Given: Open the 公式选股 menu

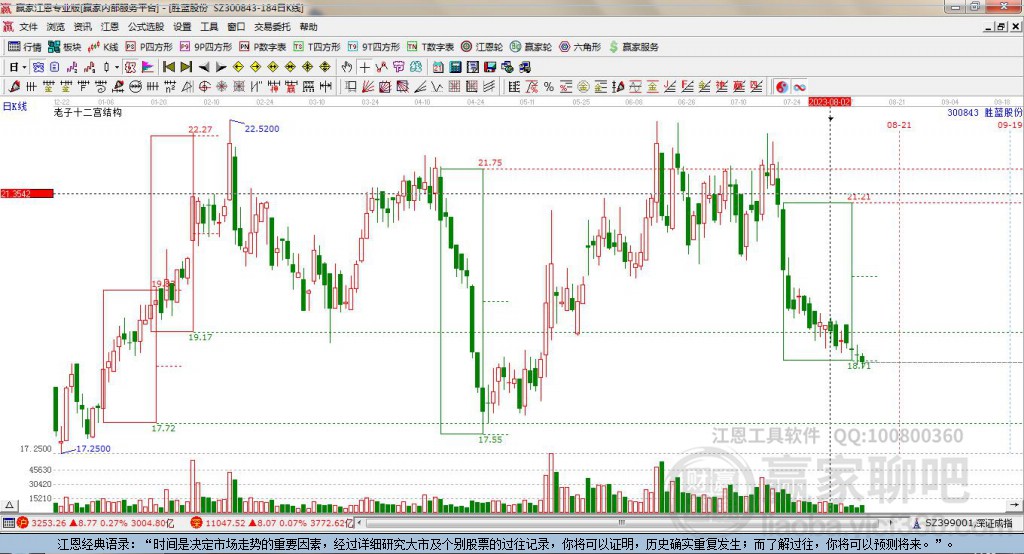Looking at the screenshot, I should coord(146,27).
